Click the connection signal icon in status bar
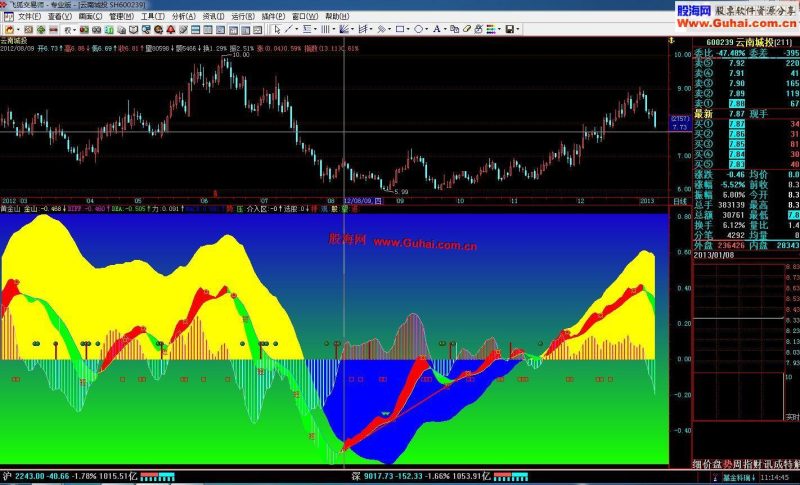Screen dimensions: 800x485 click(715, 478)
